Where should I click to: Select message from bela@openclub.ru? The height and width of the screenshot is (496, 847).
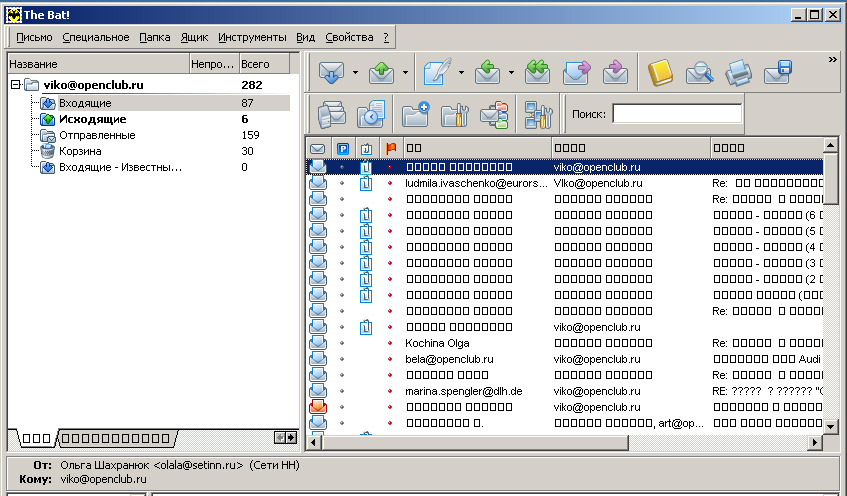449,359
